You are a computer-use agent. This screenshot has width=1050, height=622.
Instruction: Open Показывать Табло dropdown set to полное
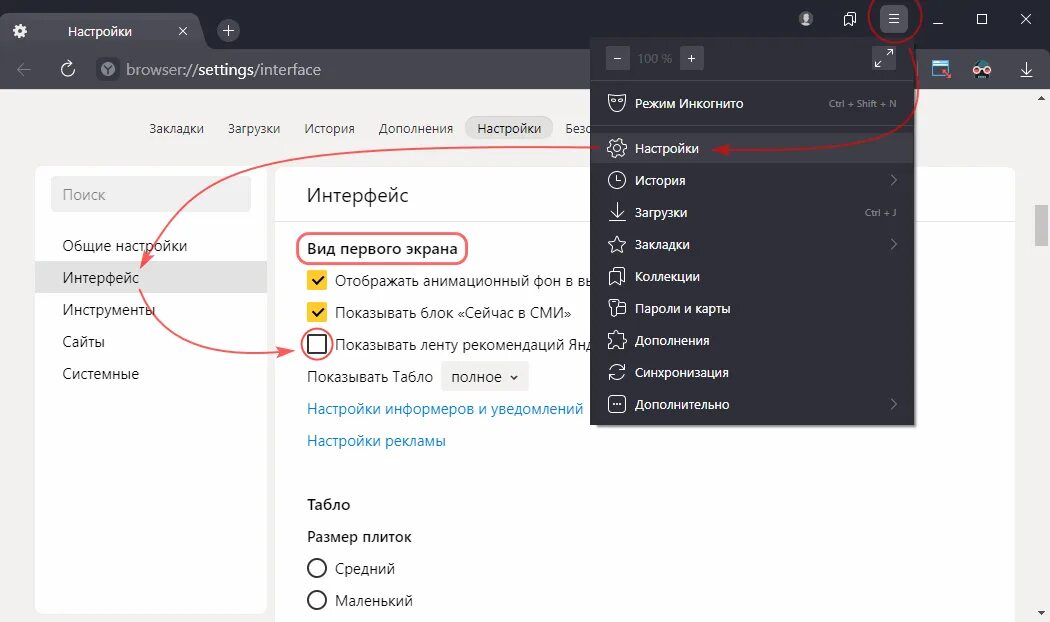click(x=485, y=377)
